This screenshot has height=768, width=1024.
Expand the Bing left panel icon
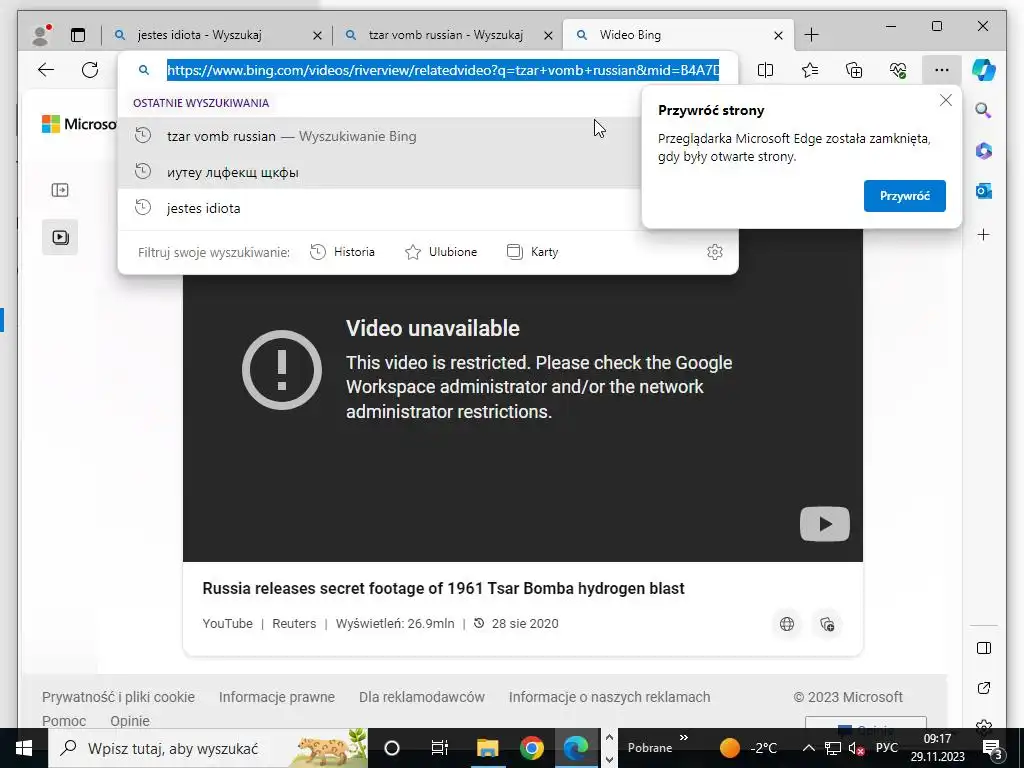(60, 190)
